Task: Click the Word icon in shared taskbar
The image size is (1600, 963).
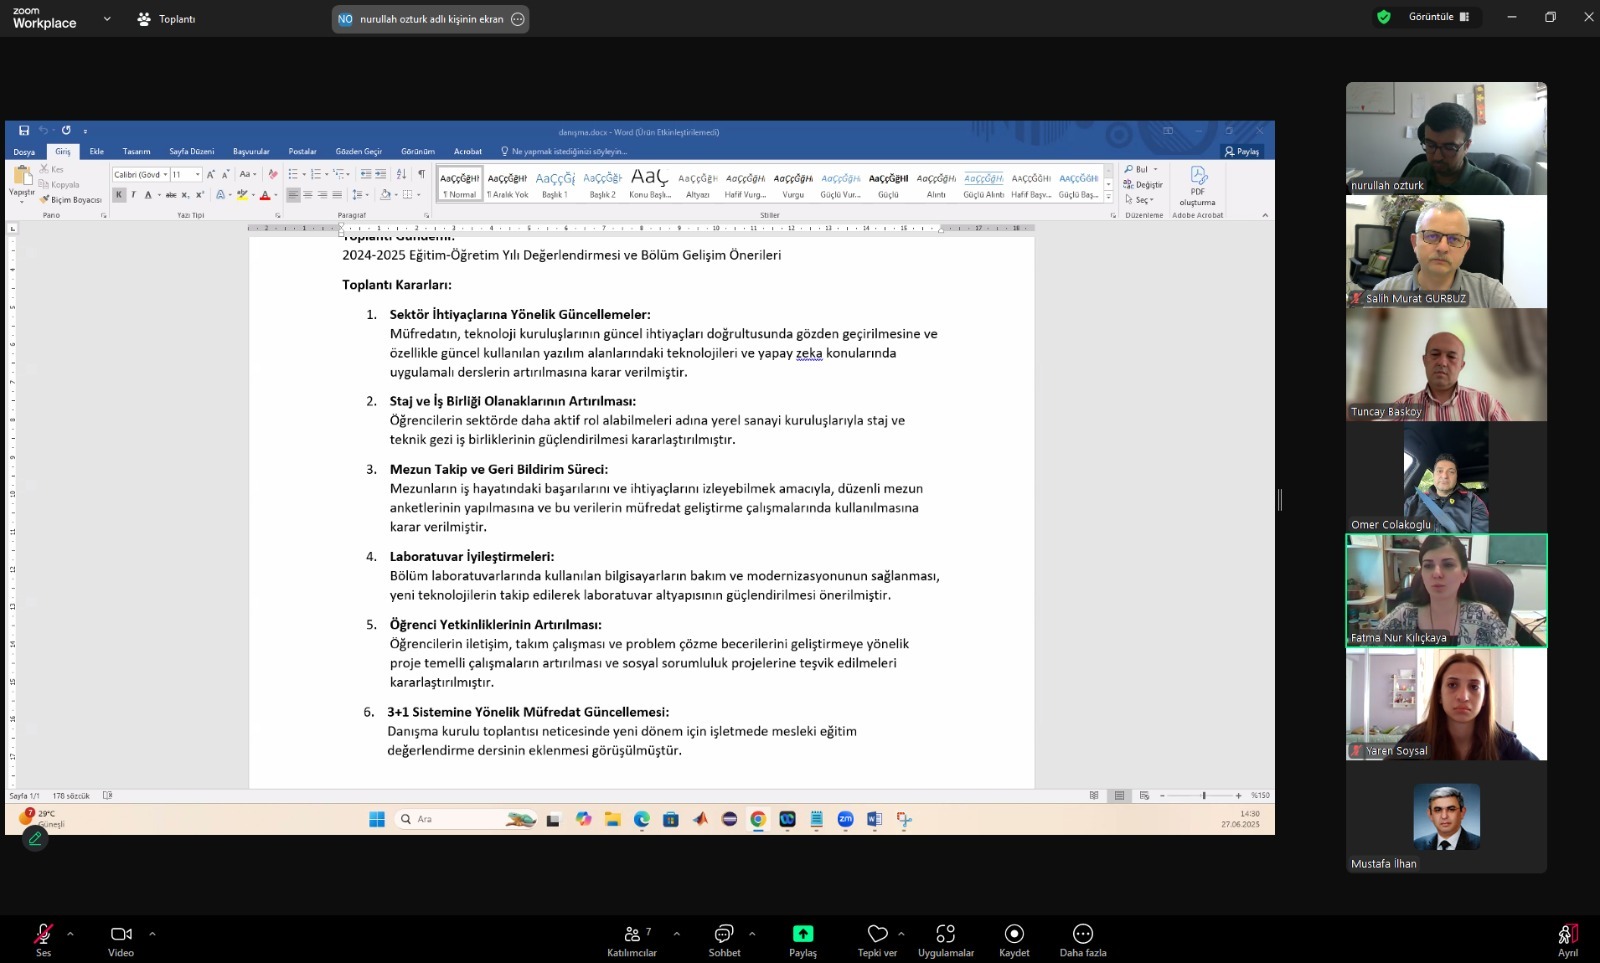Action: 874,819
